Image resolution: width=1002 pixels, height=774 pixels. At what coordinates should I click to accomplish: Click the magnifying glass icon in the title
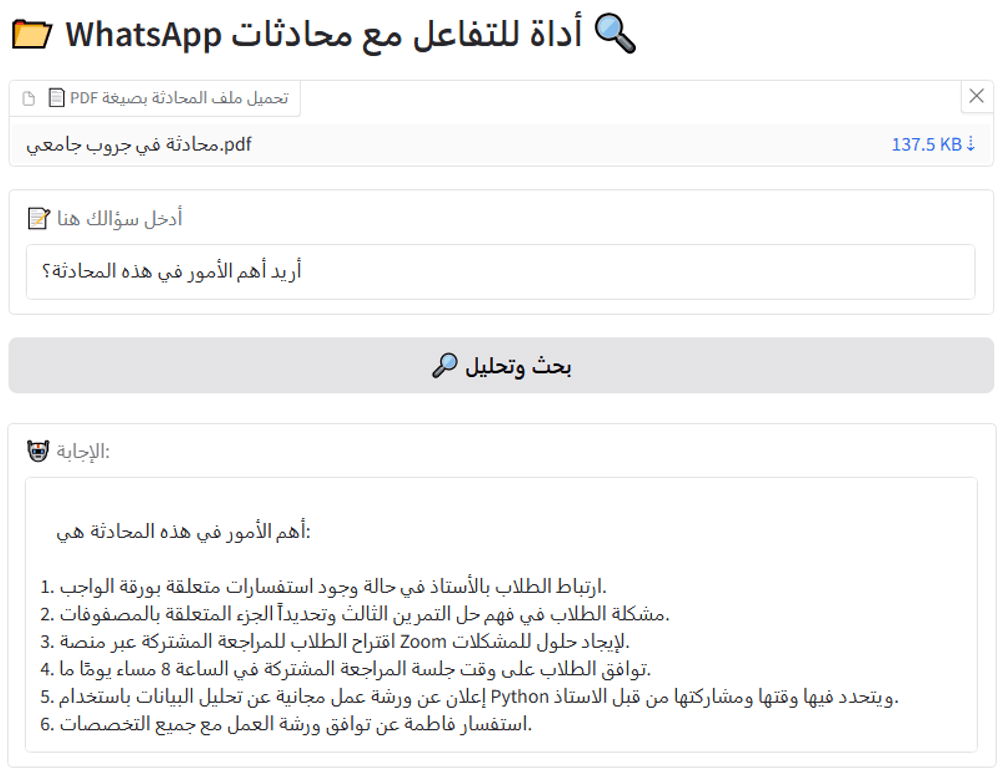coord(614,35)
